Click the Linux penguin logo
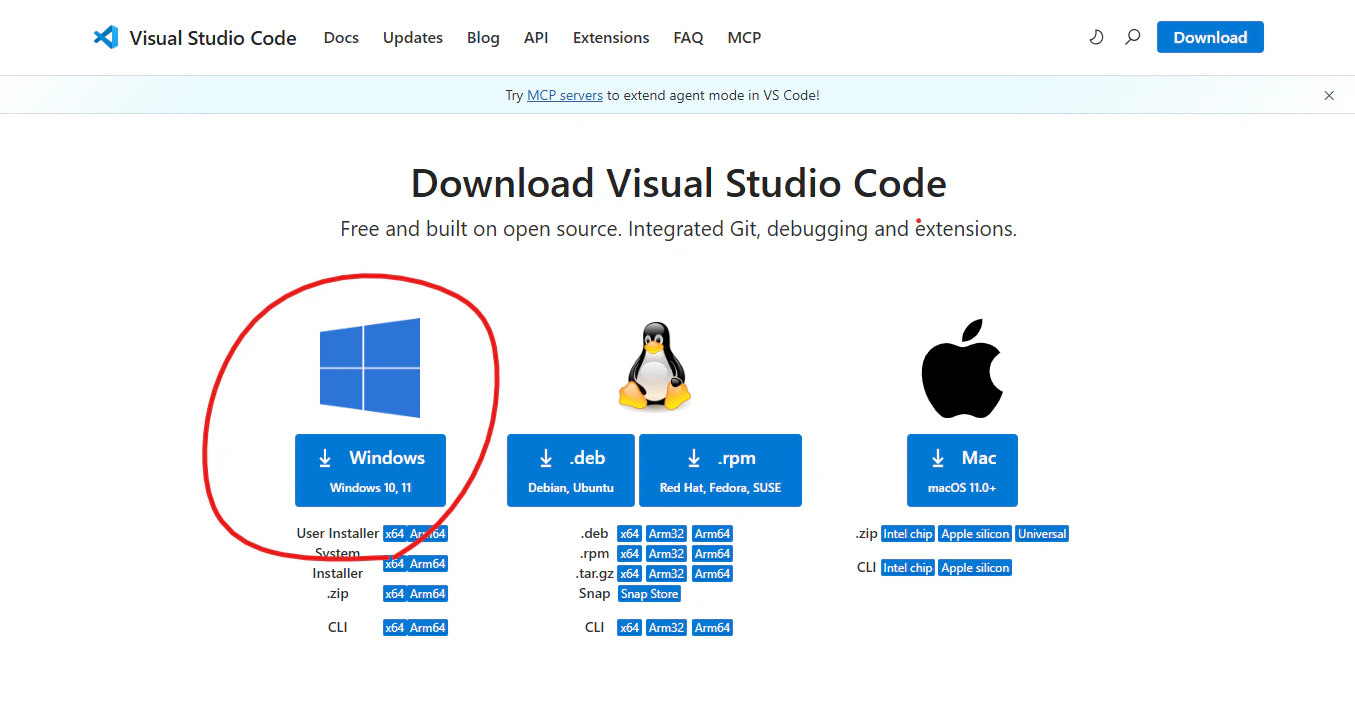This screenshot has height=703, width=1355. (655, 366)
